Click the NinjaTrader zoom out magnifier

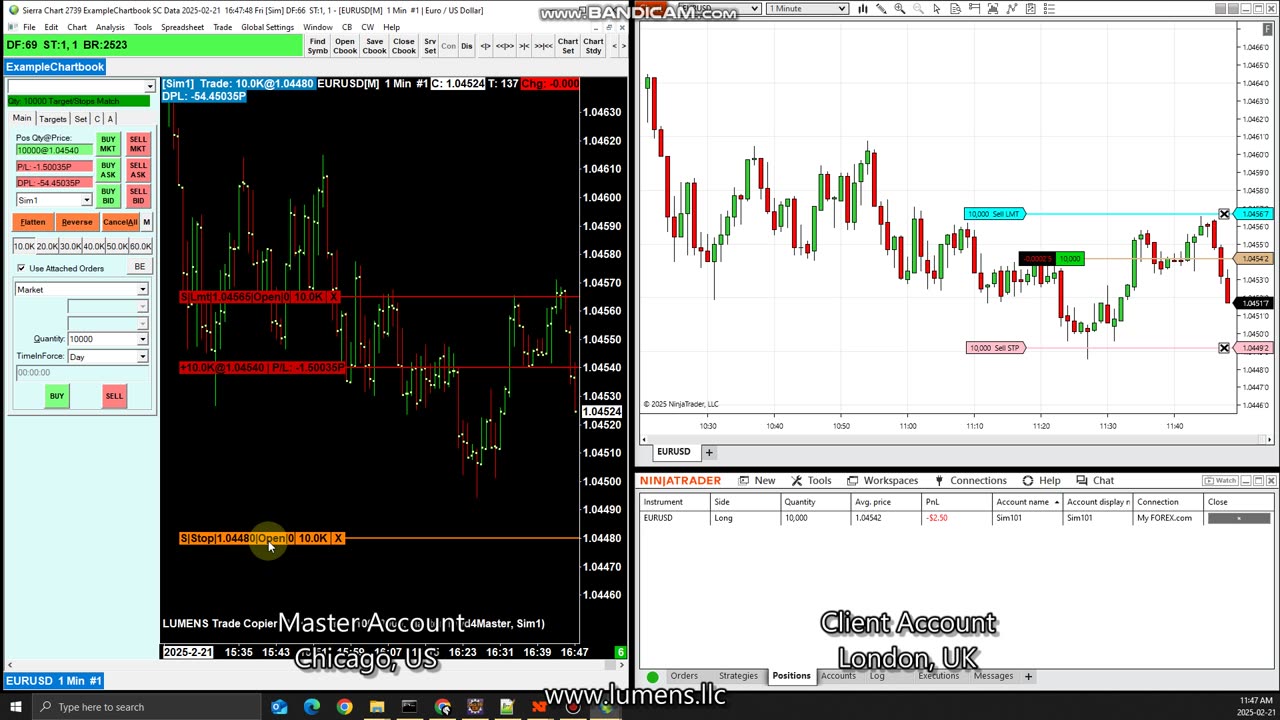(x=918, y=9)
